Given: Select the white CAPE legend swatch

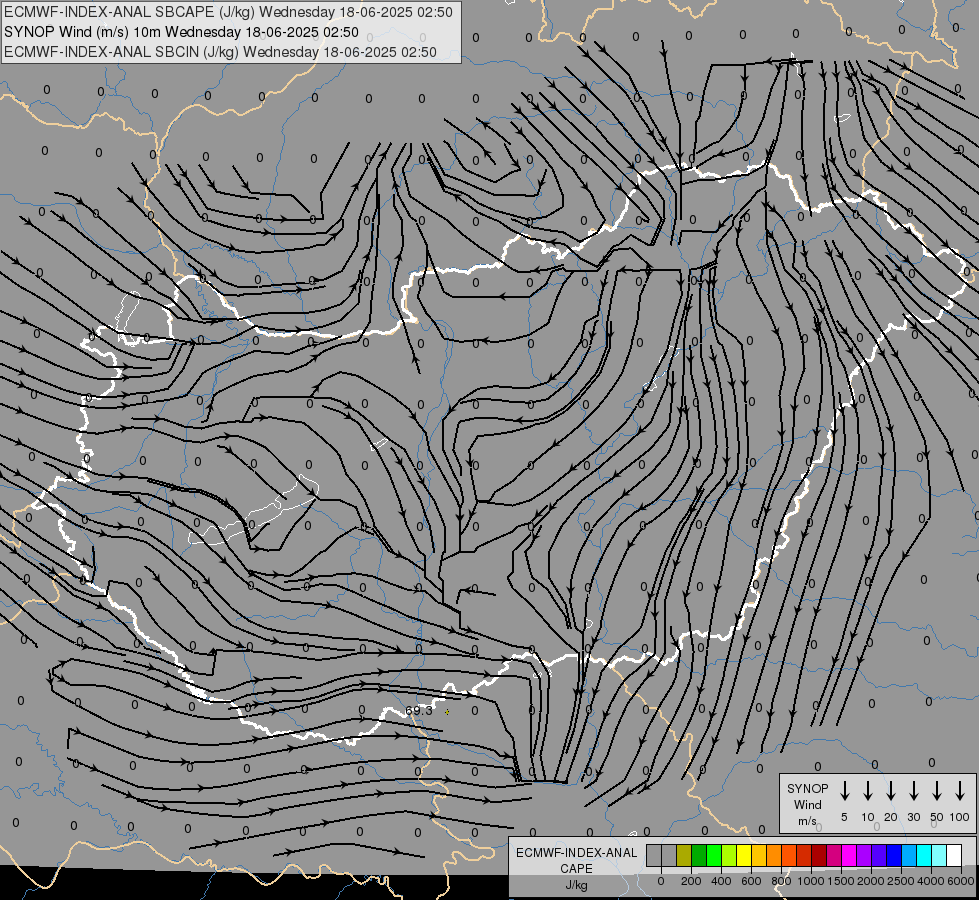Looking at the screenshot, I should (955, 855).
